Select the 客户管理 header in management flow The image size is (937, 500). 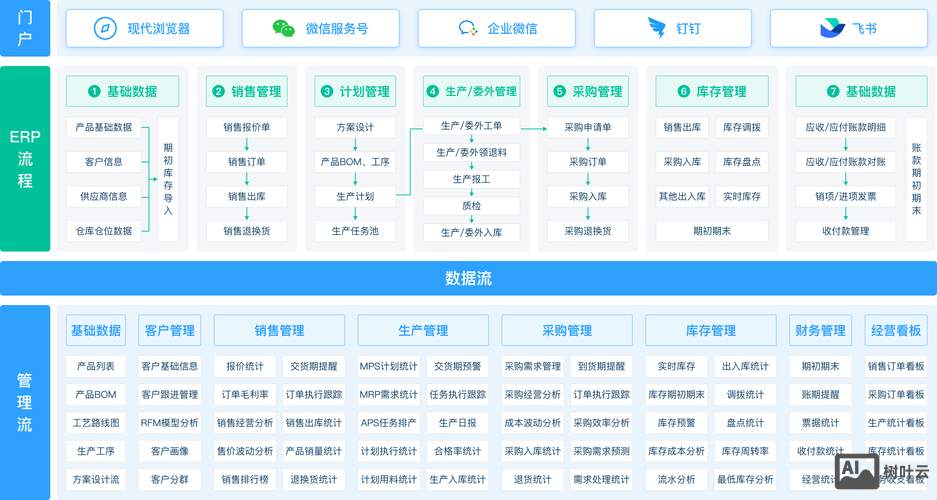pyautogui.click(x=170, y=330)
